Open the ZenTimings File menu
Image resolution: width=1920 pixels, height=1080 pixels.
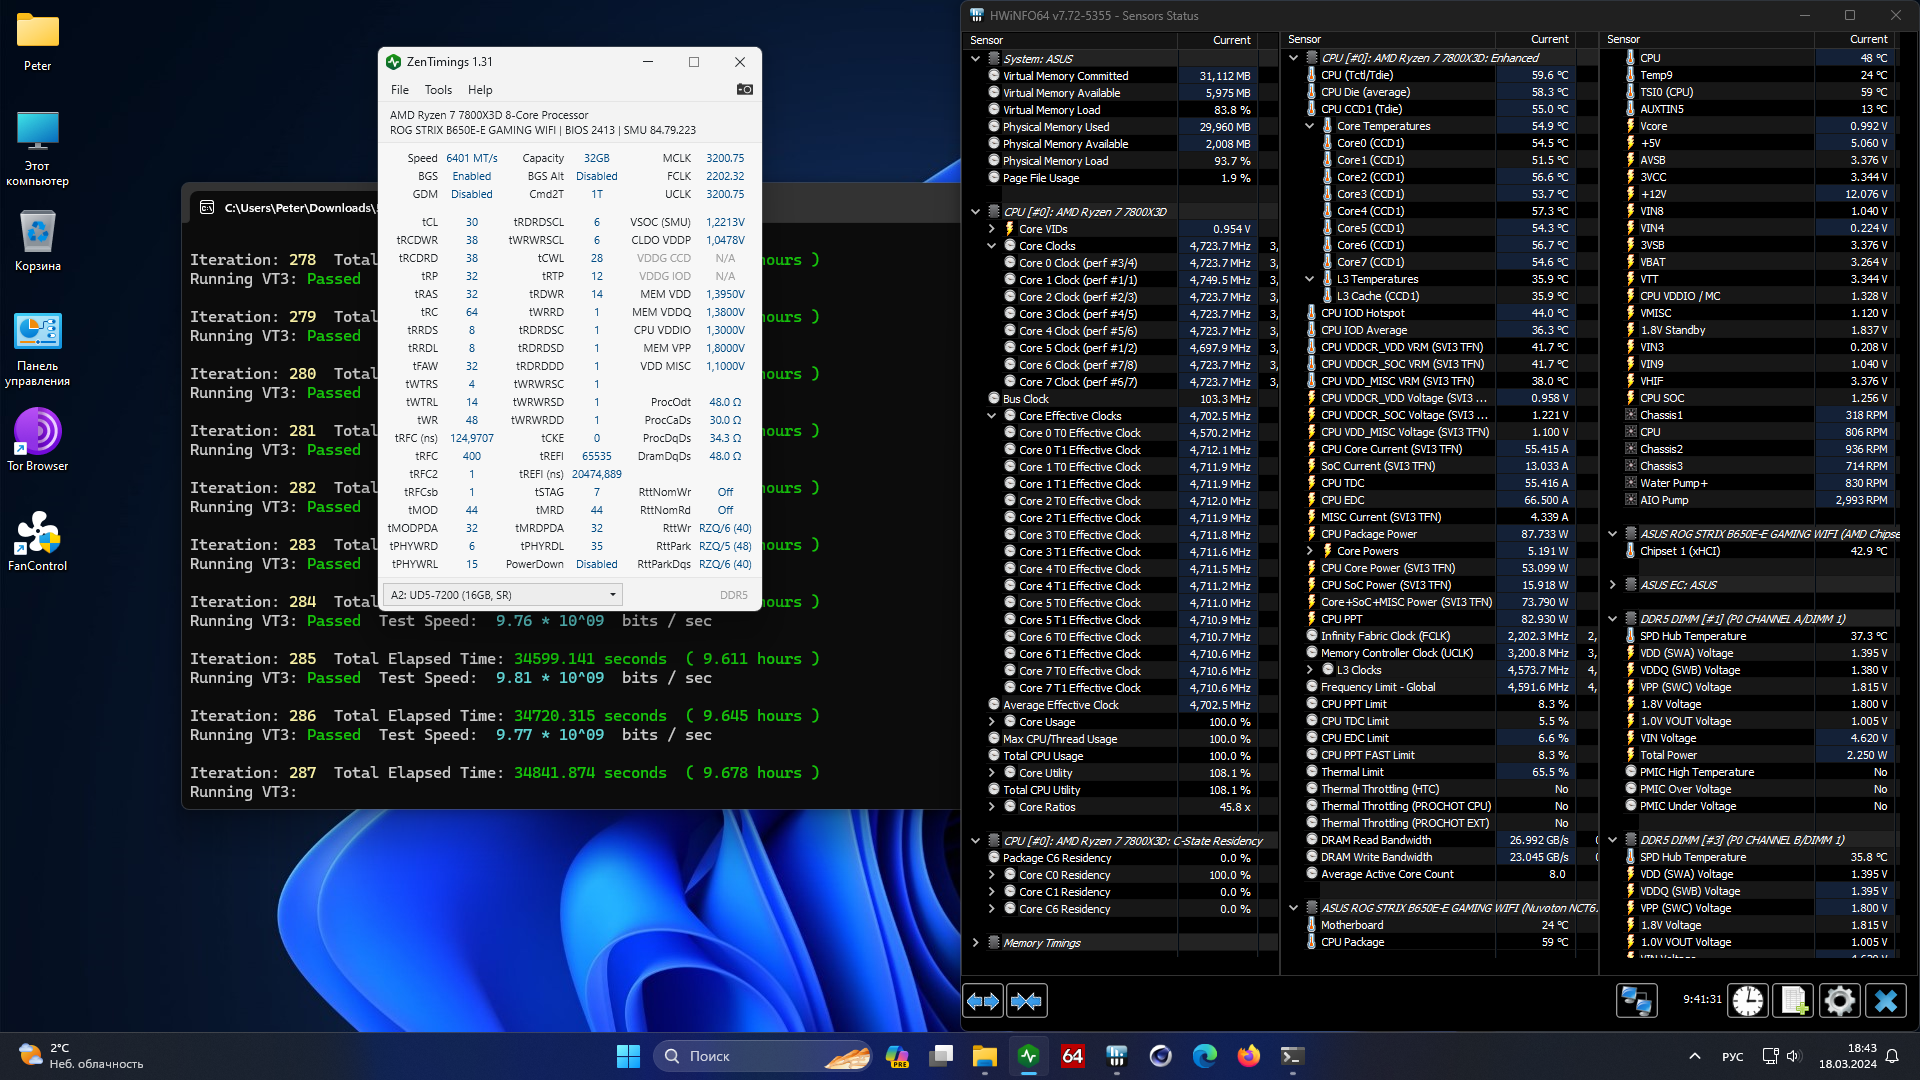click(399, 90)
